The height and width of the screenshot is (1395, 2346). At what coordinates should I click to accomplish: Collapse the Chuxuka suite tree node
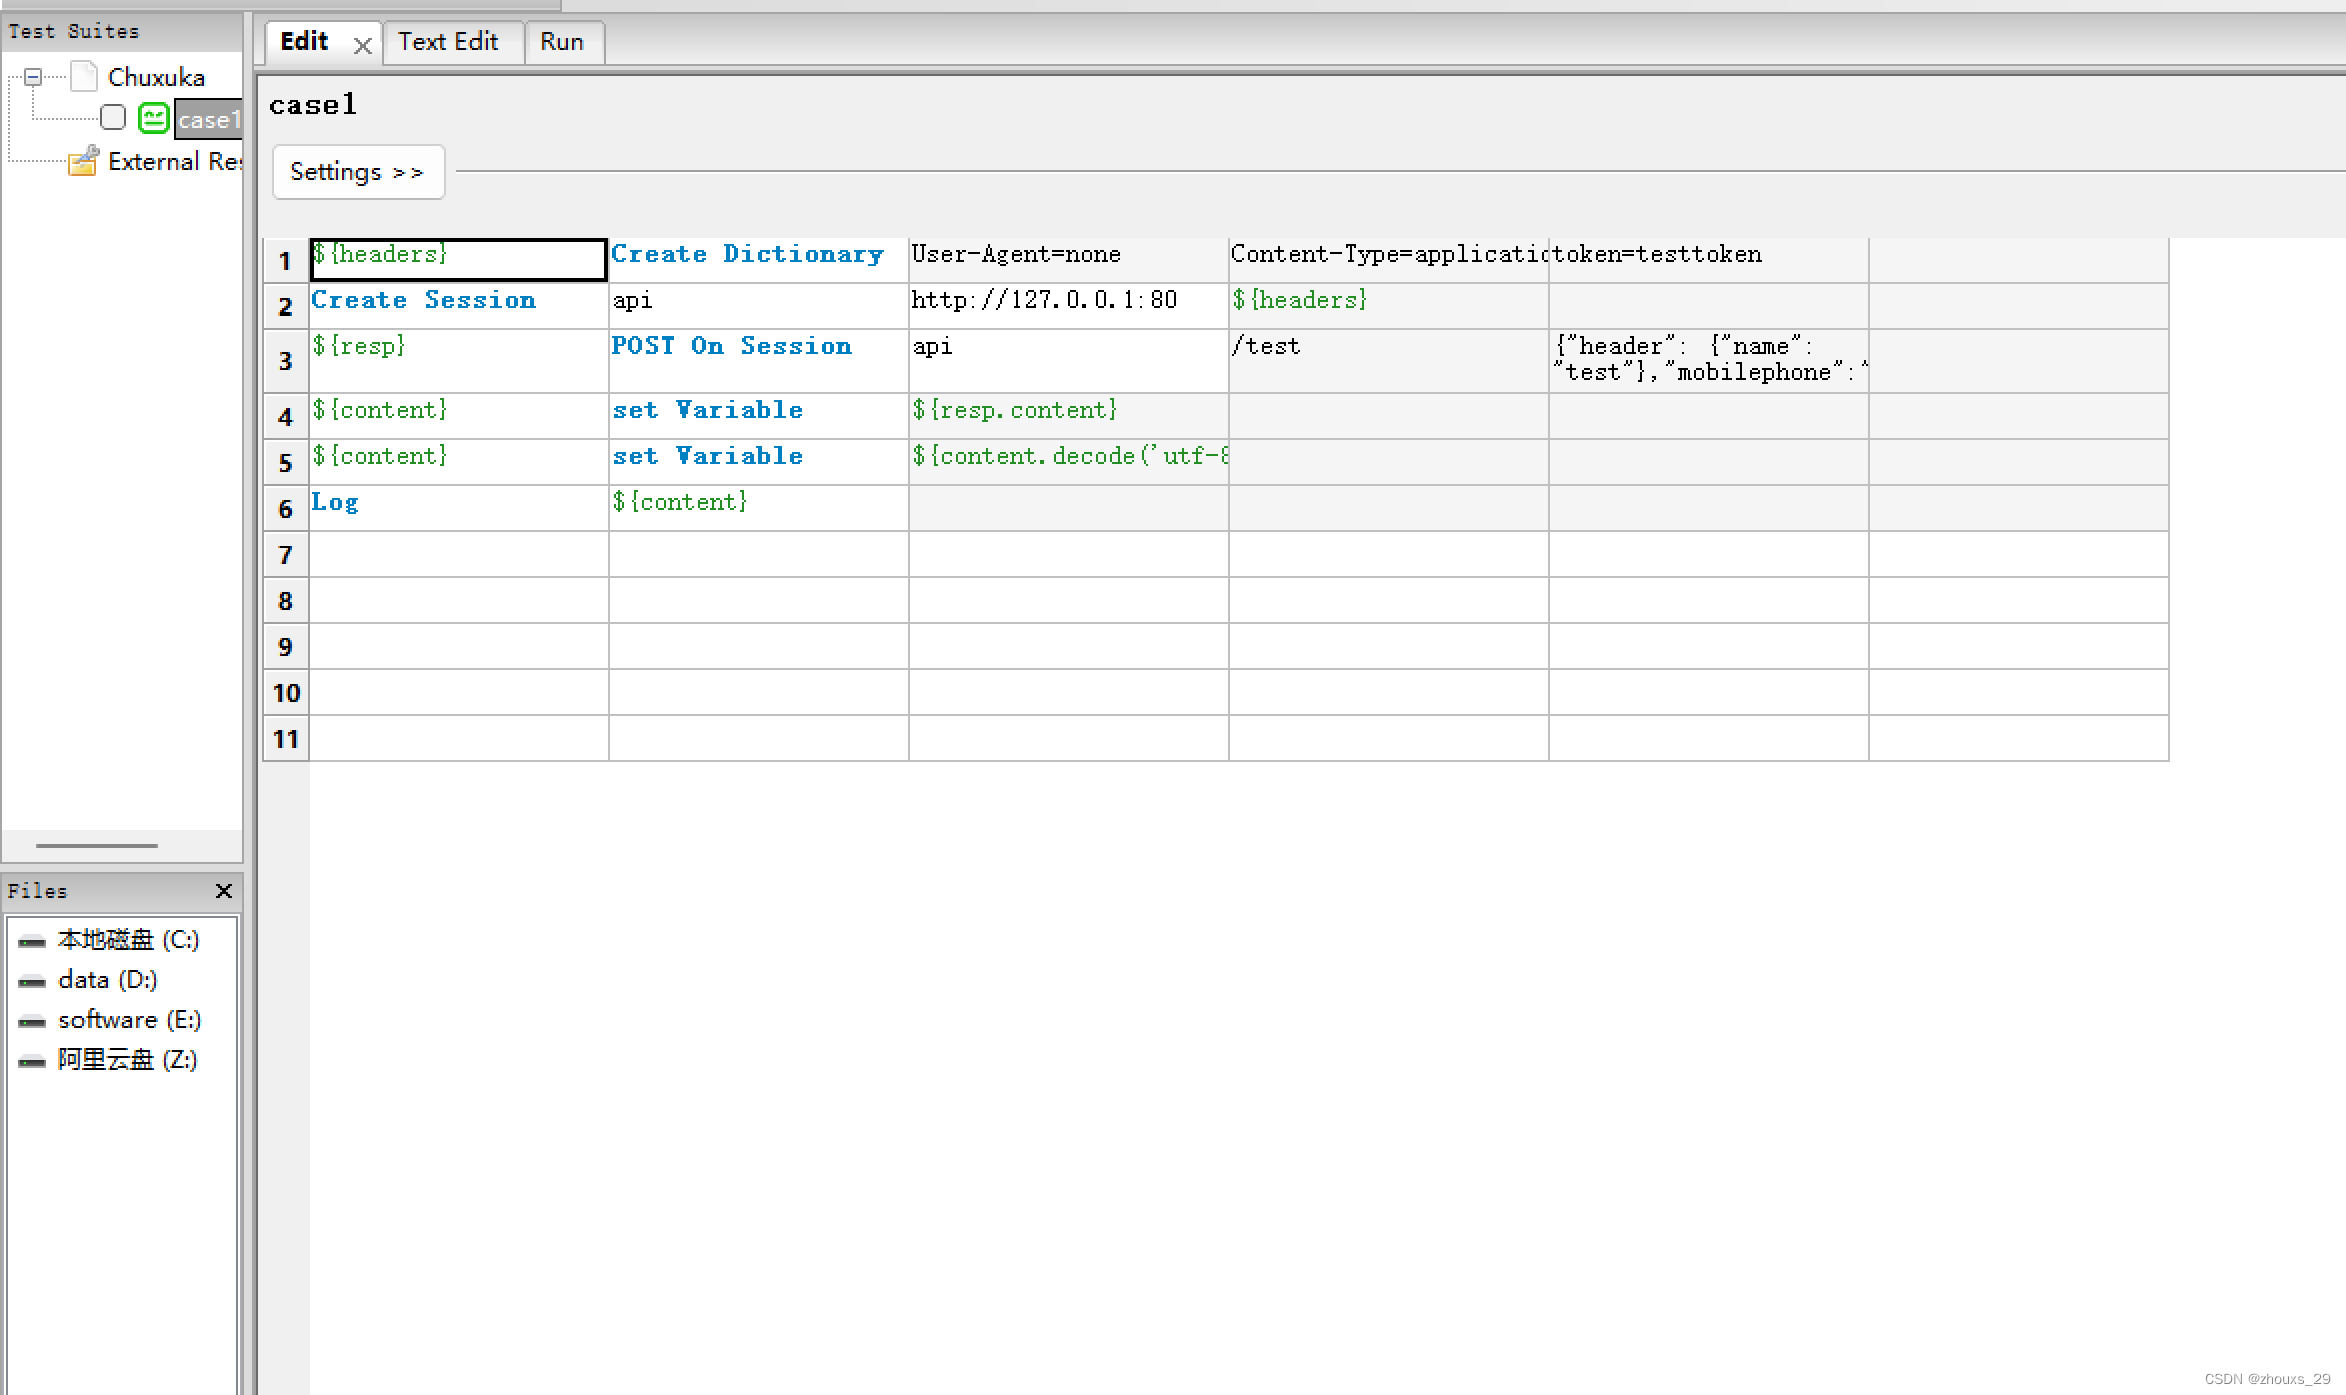pos(33,77)
